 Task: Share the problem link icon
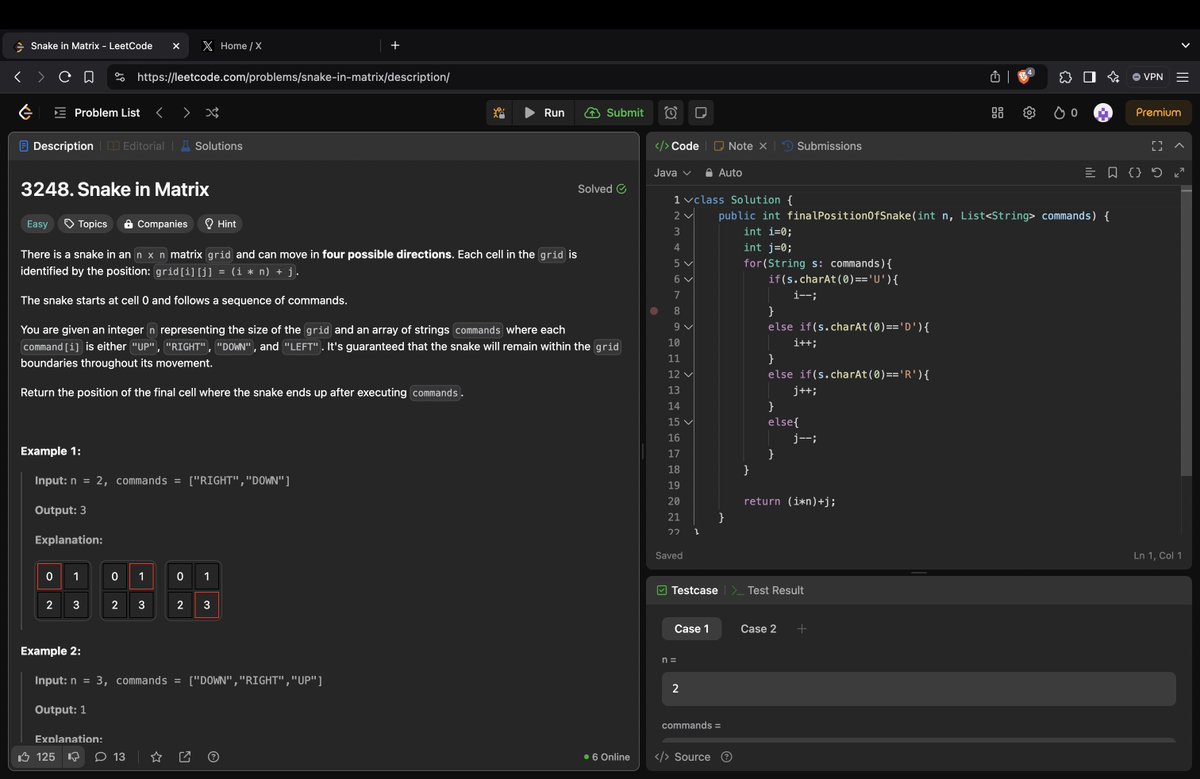coord(185,757)
